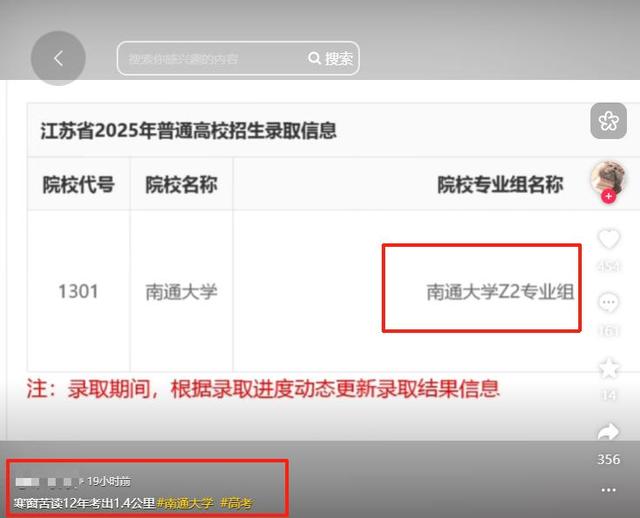The height and width of the screenshot is (518, 640).
Task: Click the 356 share count
Action: click(609, 459)
